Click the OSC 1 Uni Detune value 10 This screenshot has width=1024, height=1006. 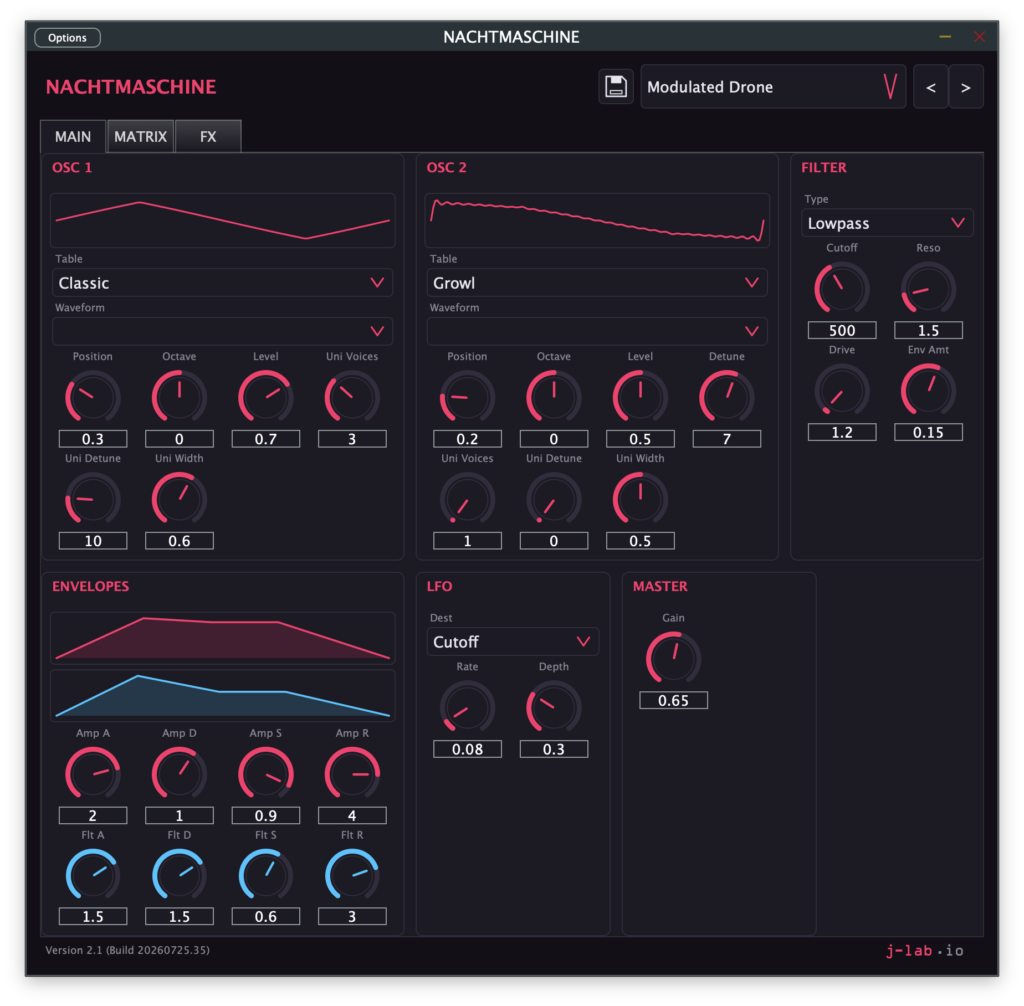pyautogui.click(x=93, y=541)
